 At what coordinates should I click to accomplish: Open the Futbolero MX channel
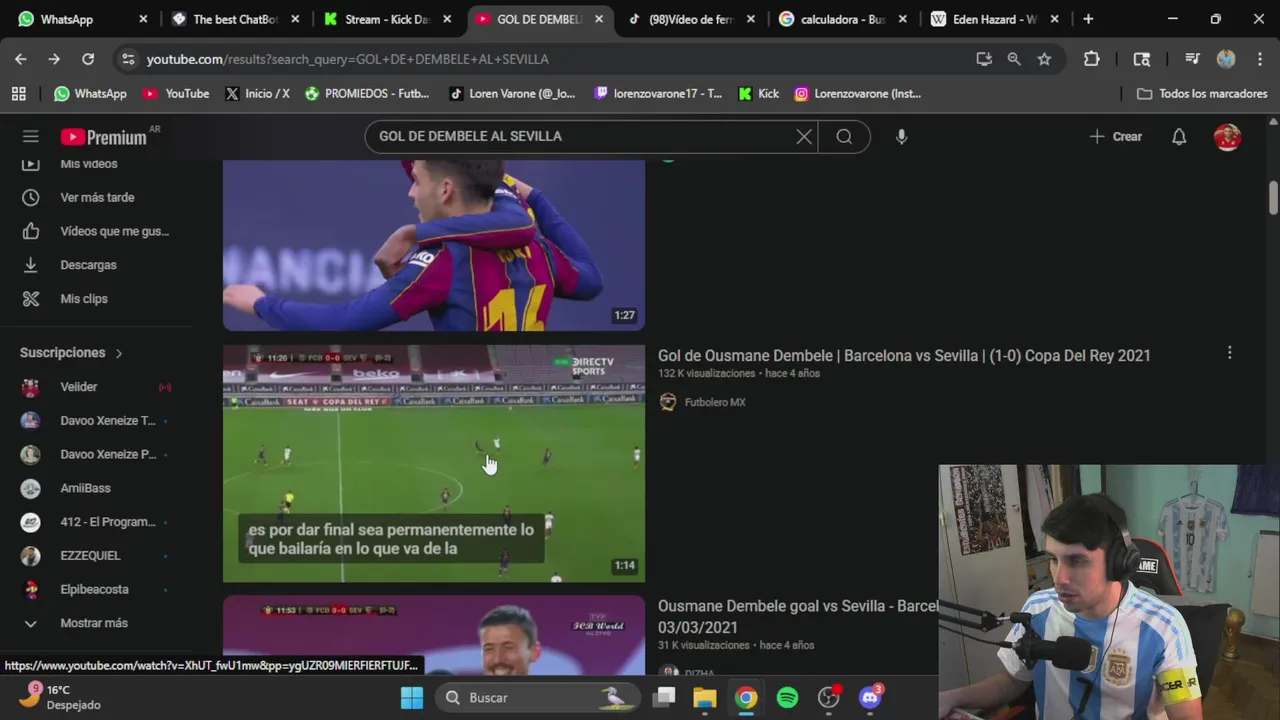point(714,402)
